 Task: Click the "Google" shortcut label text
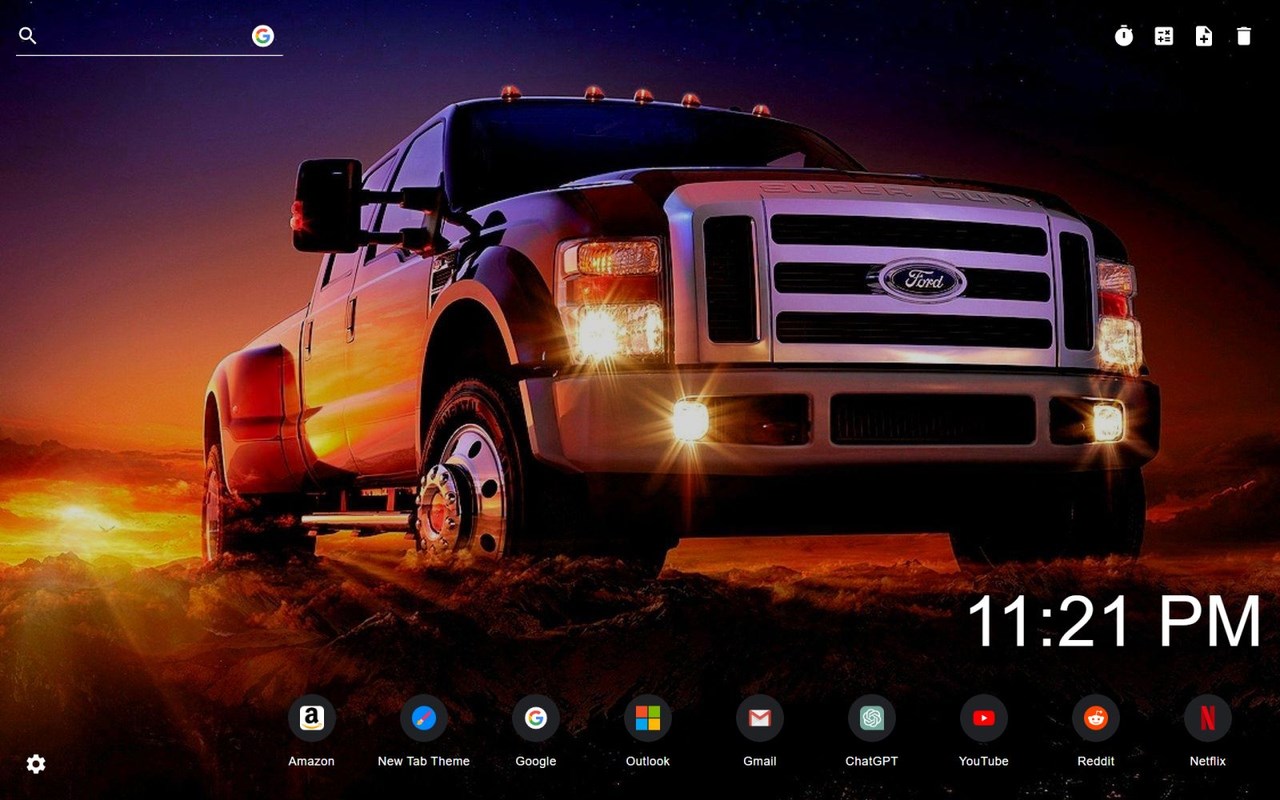[x=536, y=761]
